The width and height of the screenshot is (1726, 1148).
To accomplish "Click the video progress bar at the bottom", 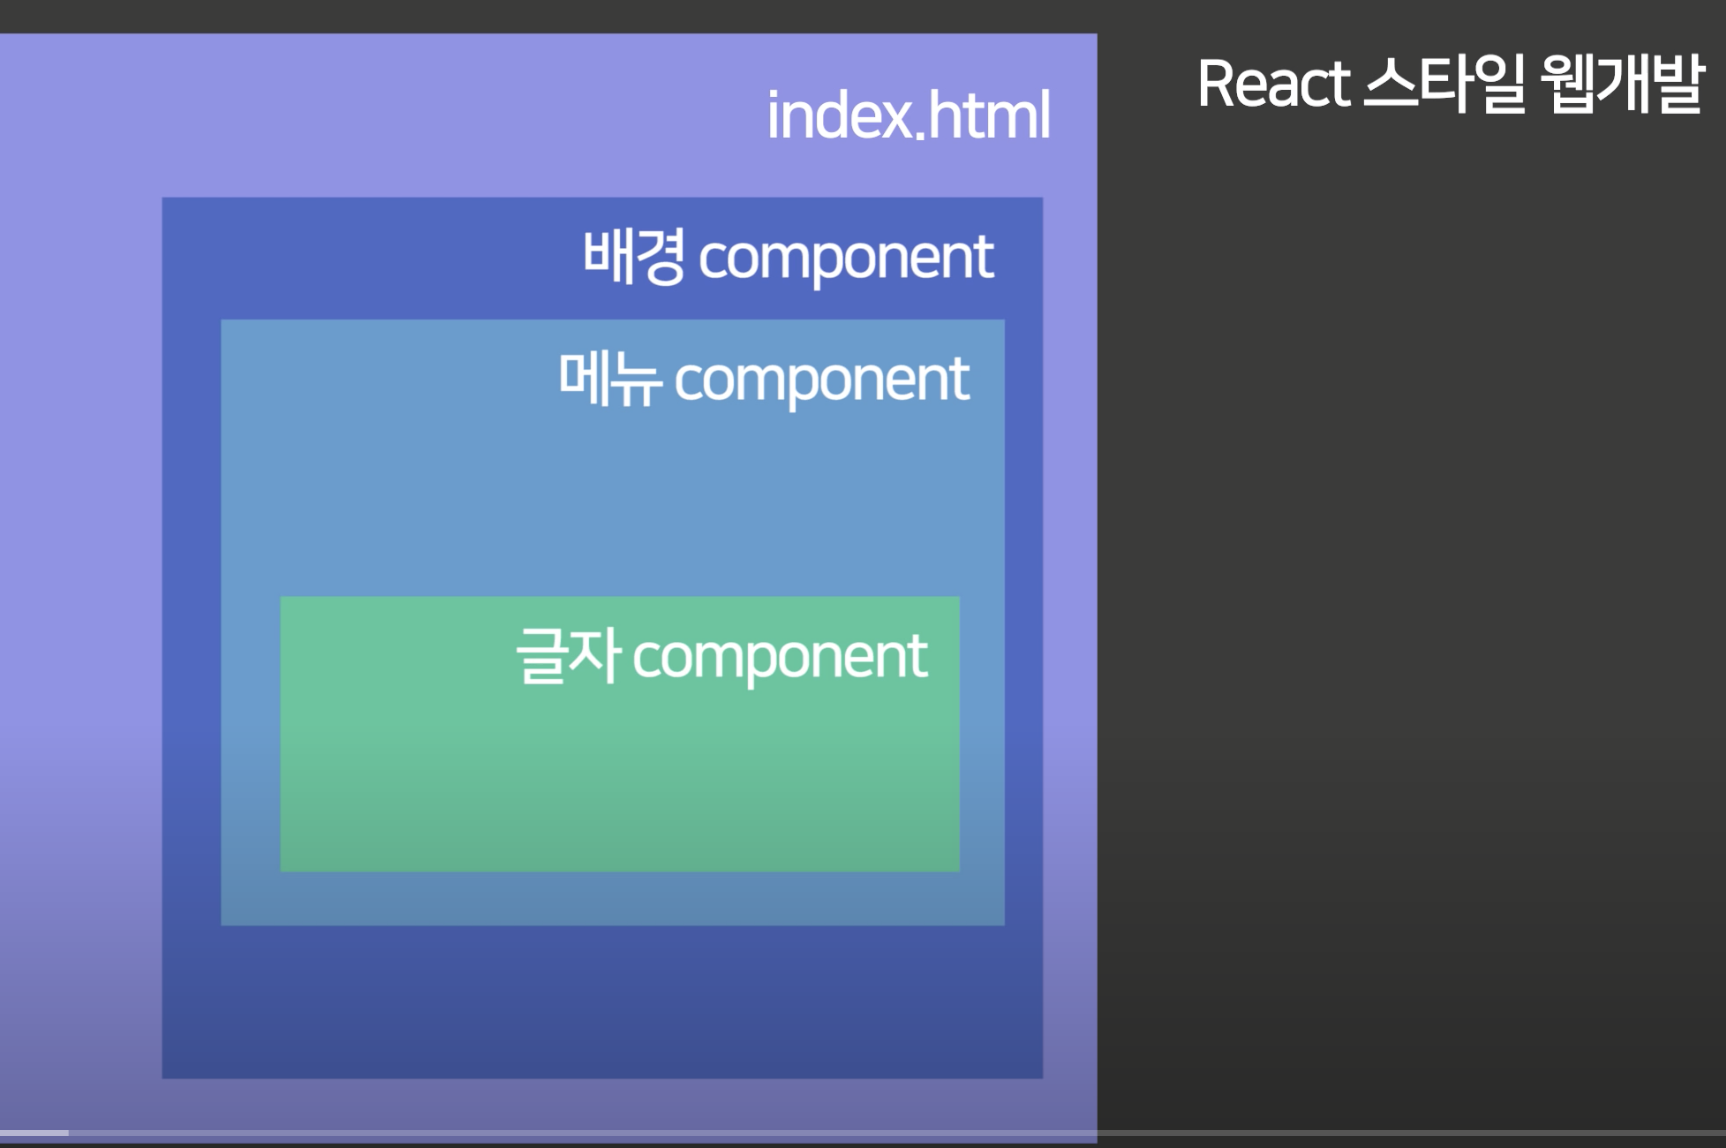I will tap(863, 1133).
